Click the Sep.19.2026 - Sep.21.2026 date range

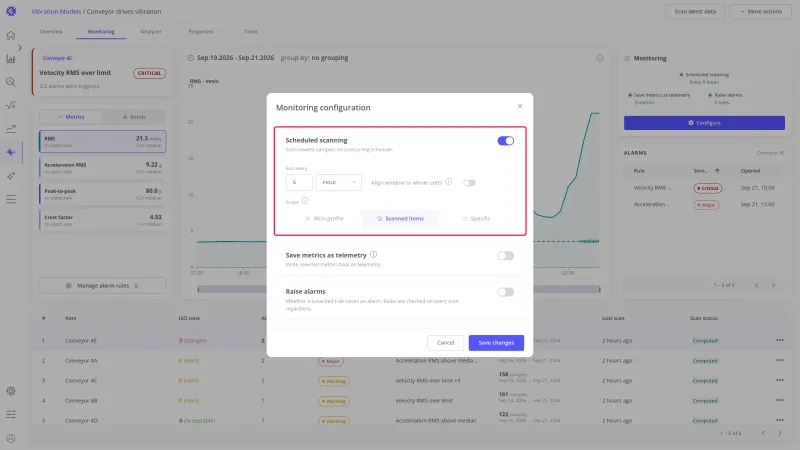tap(236, 58)
